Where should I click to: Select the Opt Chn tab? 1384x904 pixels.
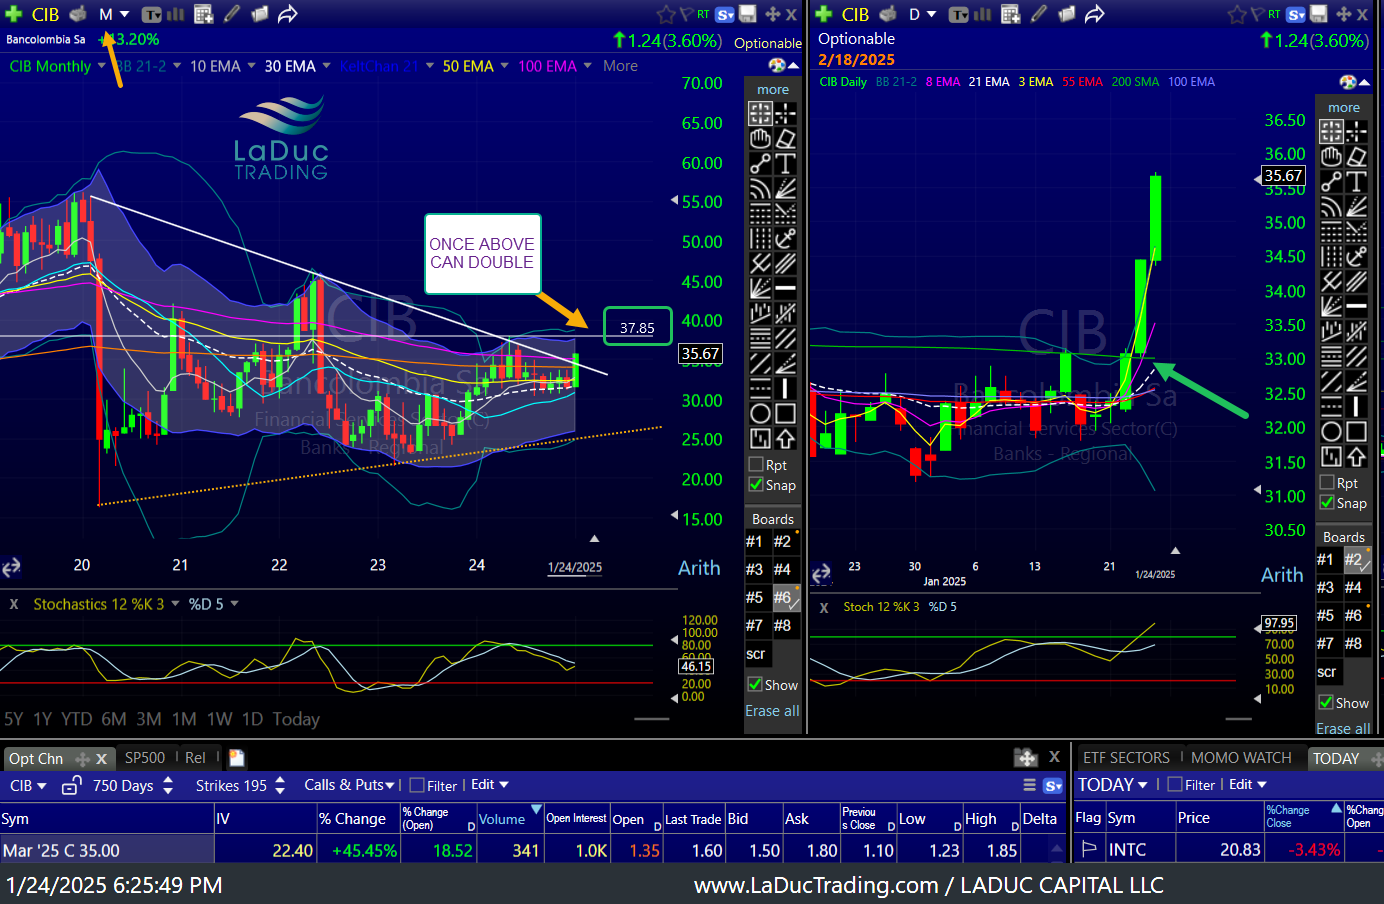(x=36, y=759)
